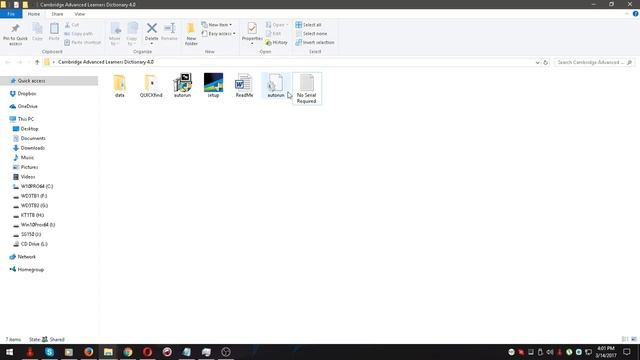
Task: Click Invert selection in the ribbon
Action: tap(315, 42)
